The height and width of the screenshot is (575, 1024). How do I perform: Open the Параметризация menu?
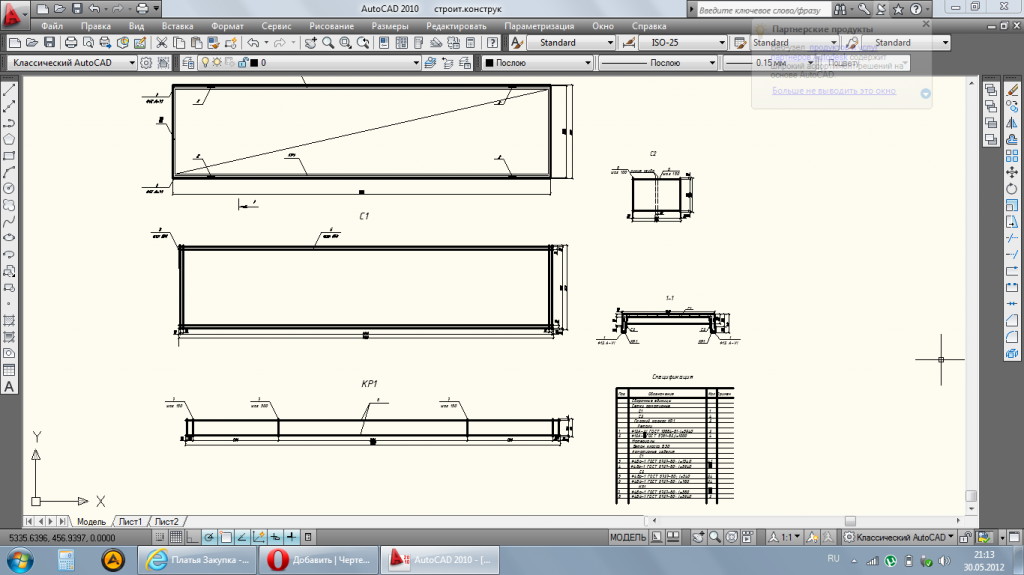tap(539, 26)
